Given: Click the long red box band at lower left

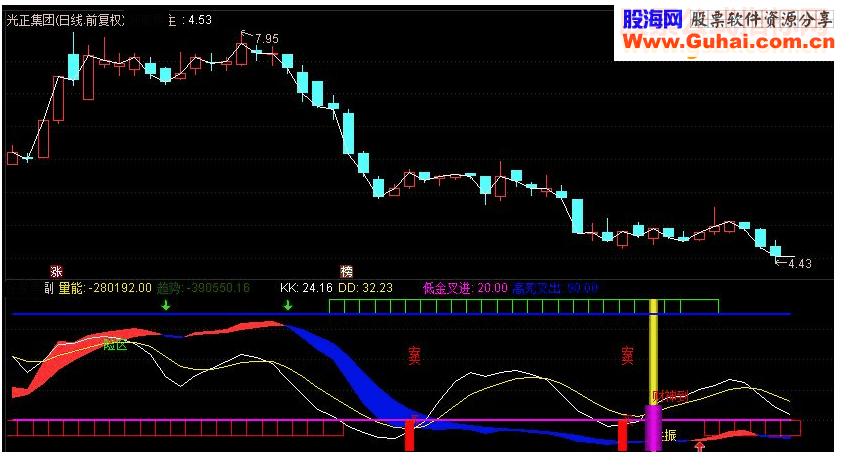Looking at the screenshot, I should 175,429.
